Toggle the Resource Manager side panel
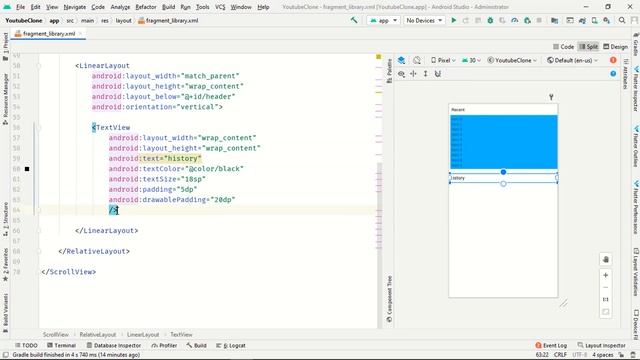This screenshot has width=640, height=360. point(5,100)
